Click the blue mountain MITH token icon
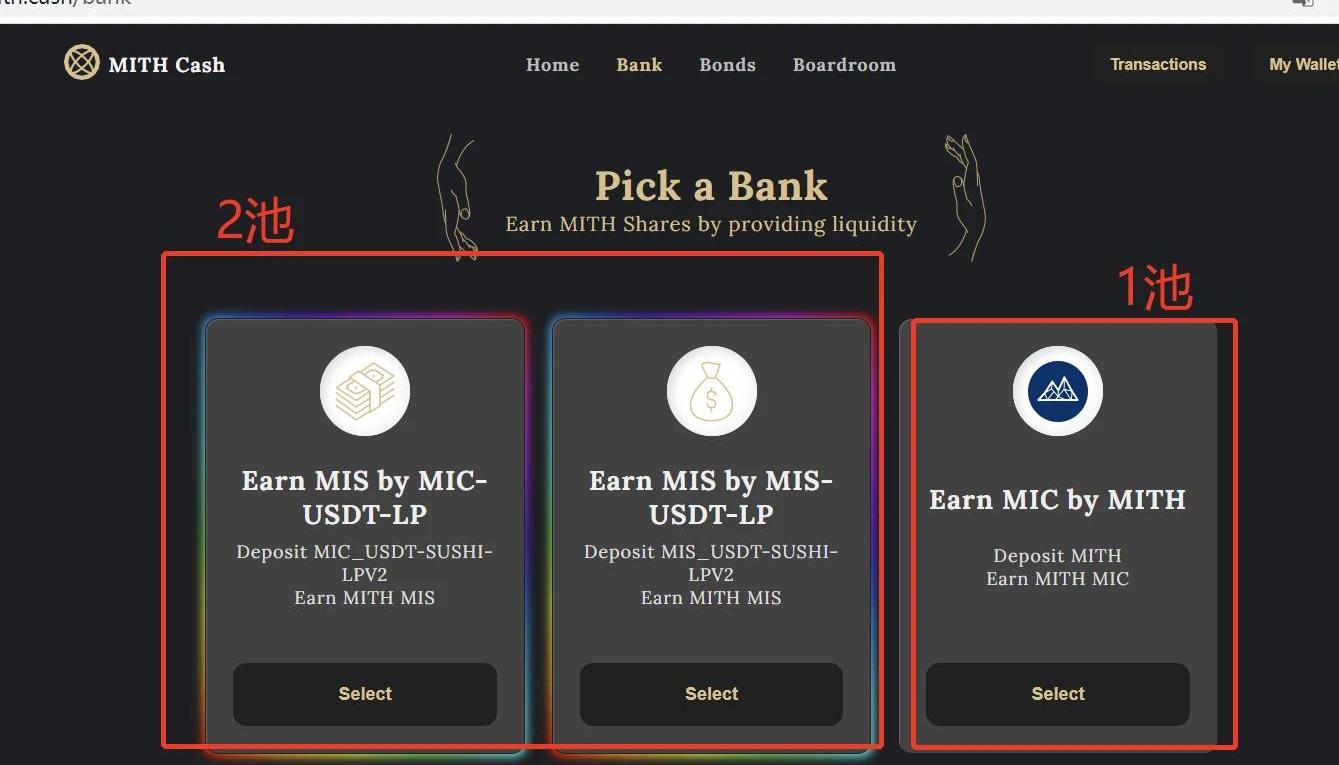Screen dimensions: 1339x765 point(1058,392)
